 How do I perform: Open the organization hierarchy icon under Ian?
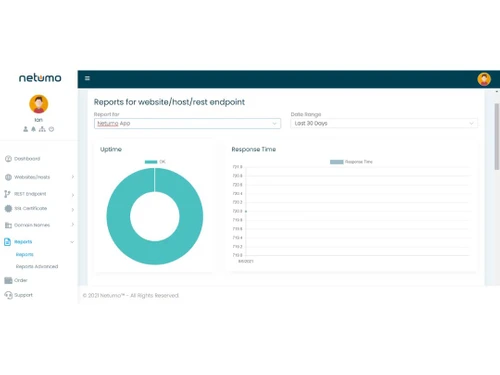[x=42, y=129]
